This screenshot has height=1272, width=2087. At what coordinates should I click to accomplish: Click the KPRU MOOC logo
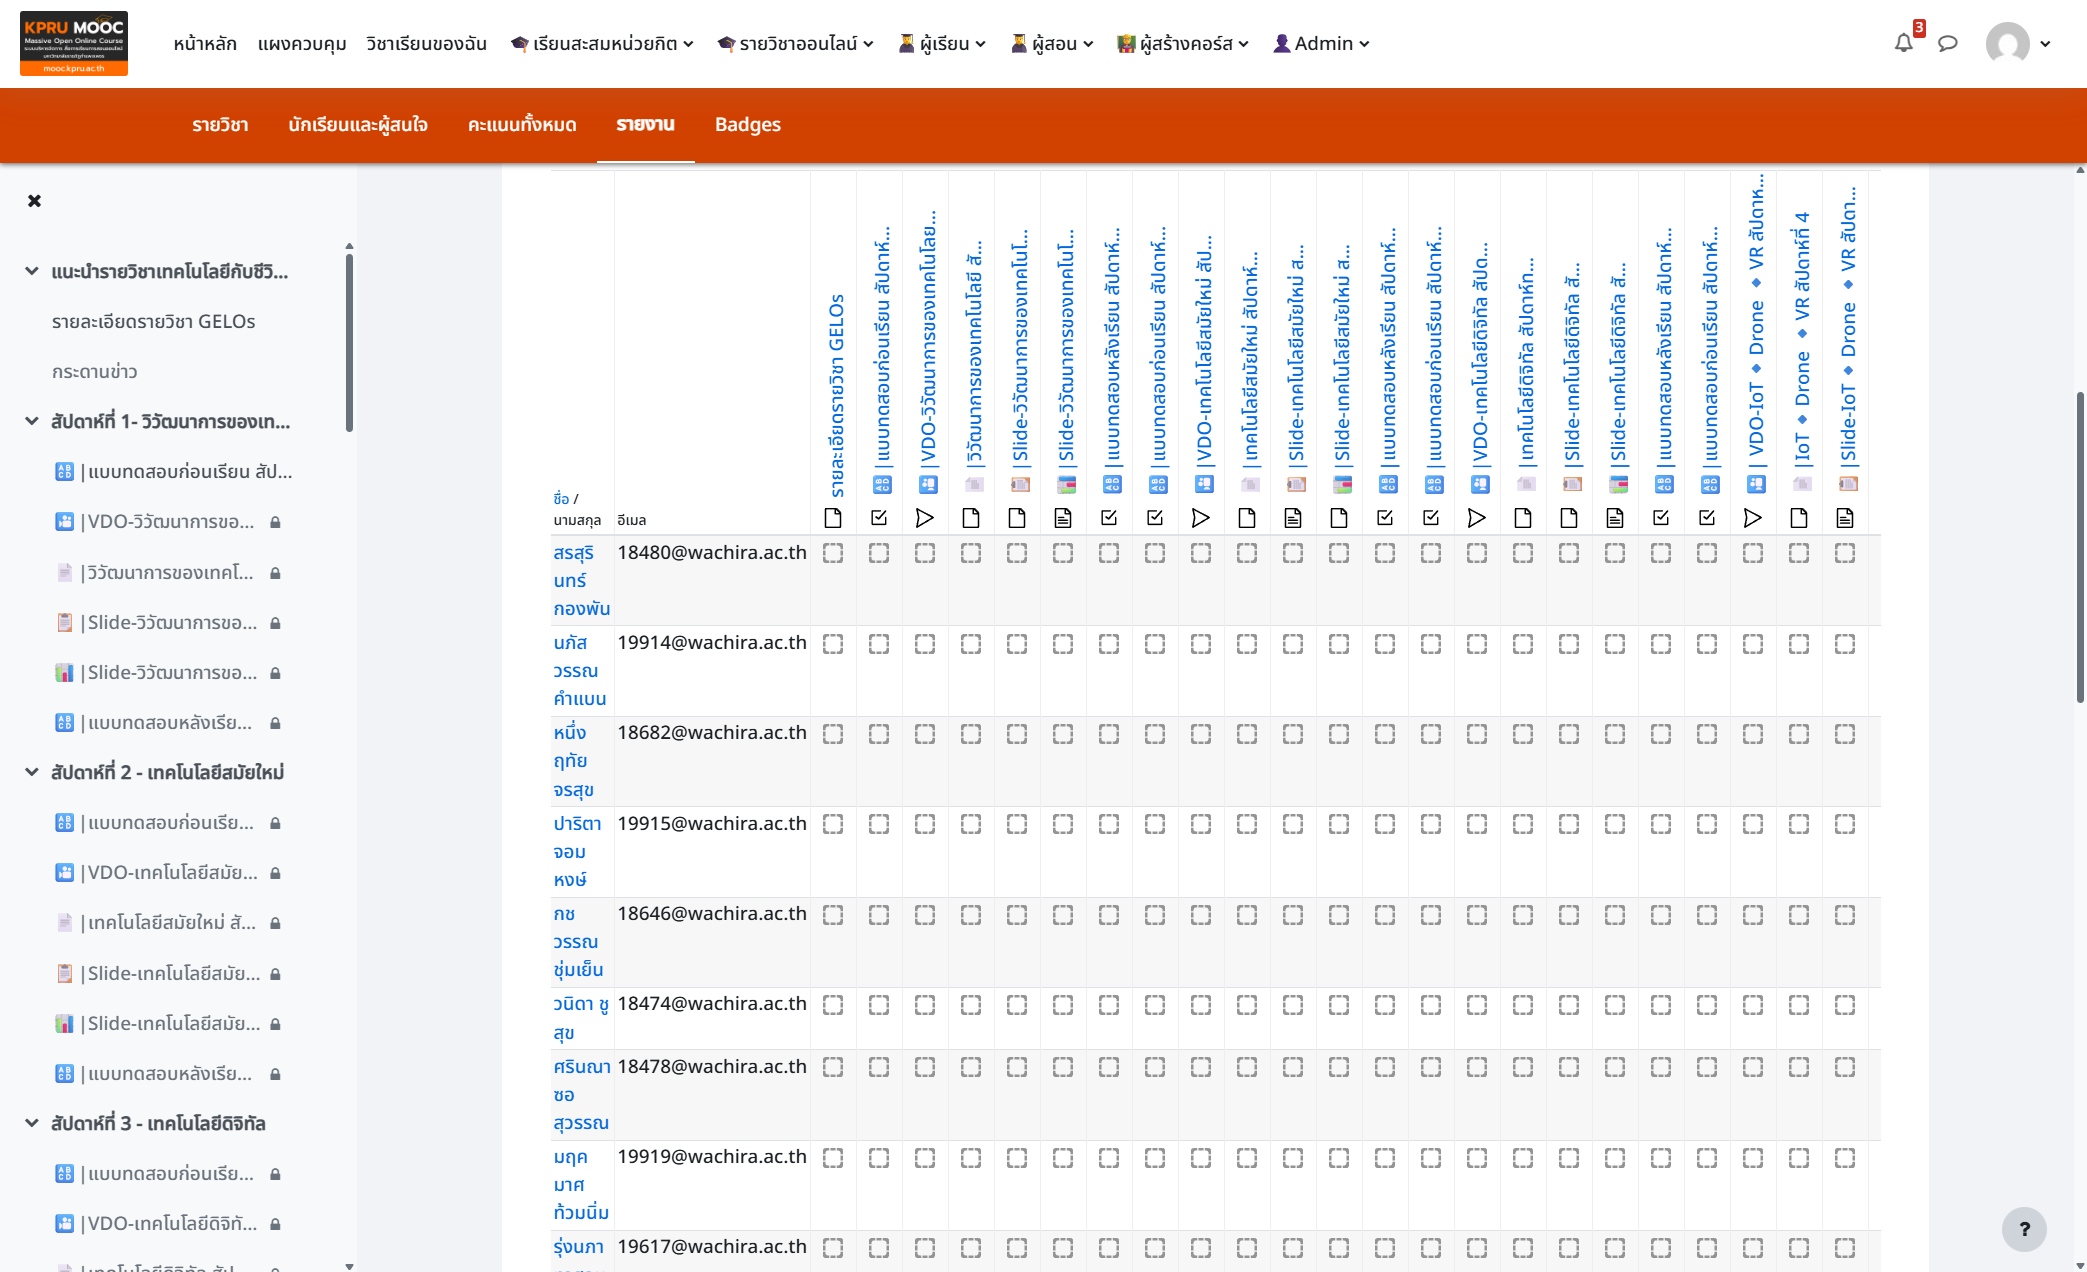[x=74, y=43]
